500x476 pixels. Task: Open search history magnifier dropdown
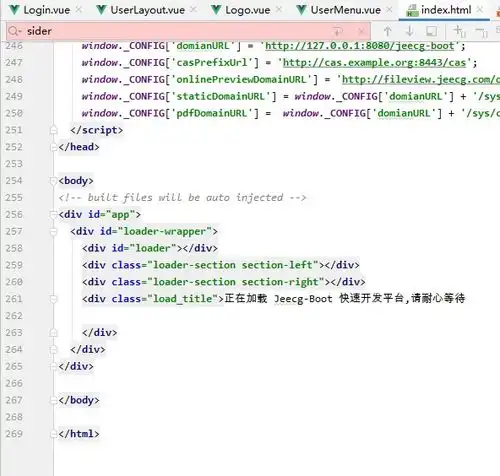[x=15, y=31]
